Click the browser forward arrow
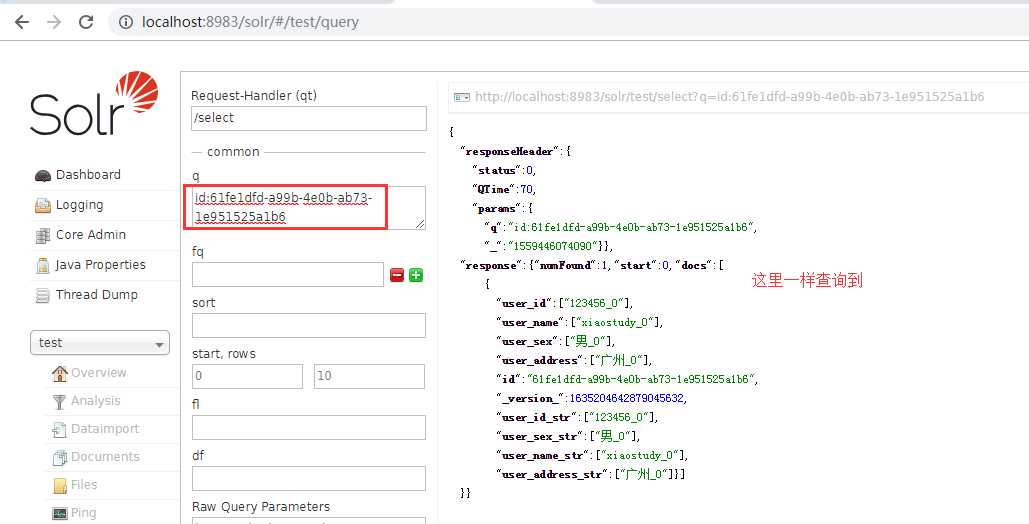1029x524 pixels. click(x=54, y=22)
